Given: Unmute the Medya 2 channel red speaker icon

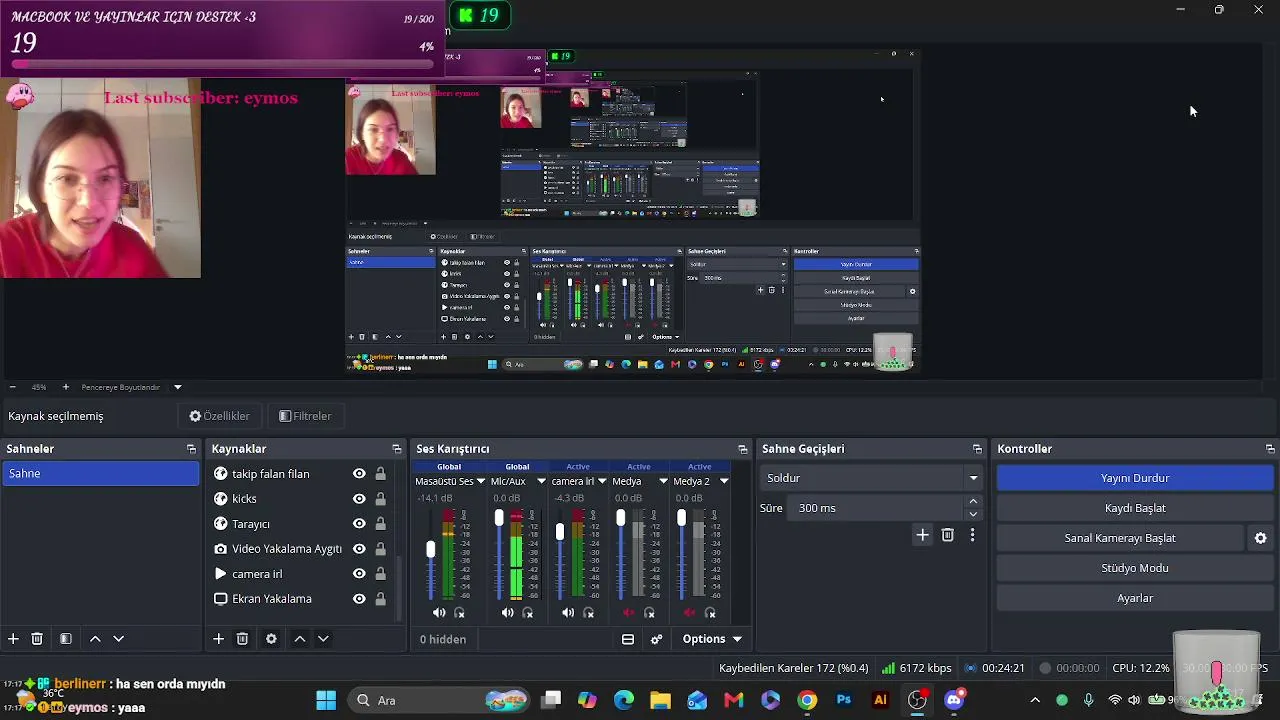Looking at the screenshot, I should [x=690, y=613].
